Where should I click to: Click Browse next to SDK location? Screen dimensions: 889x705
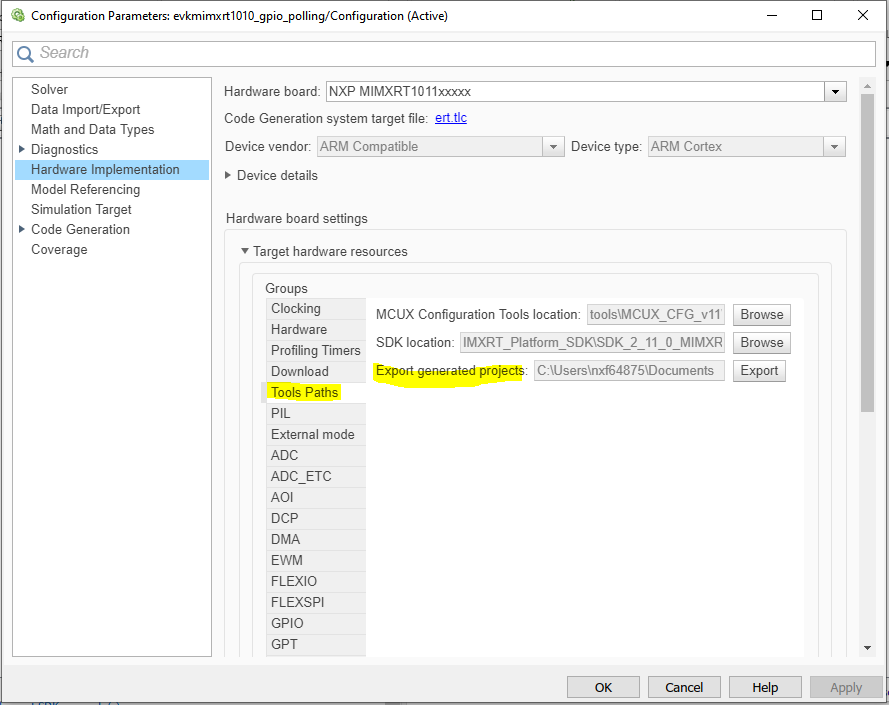tap(761, 342)
